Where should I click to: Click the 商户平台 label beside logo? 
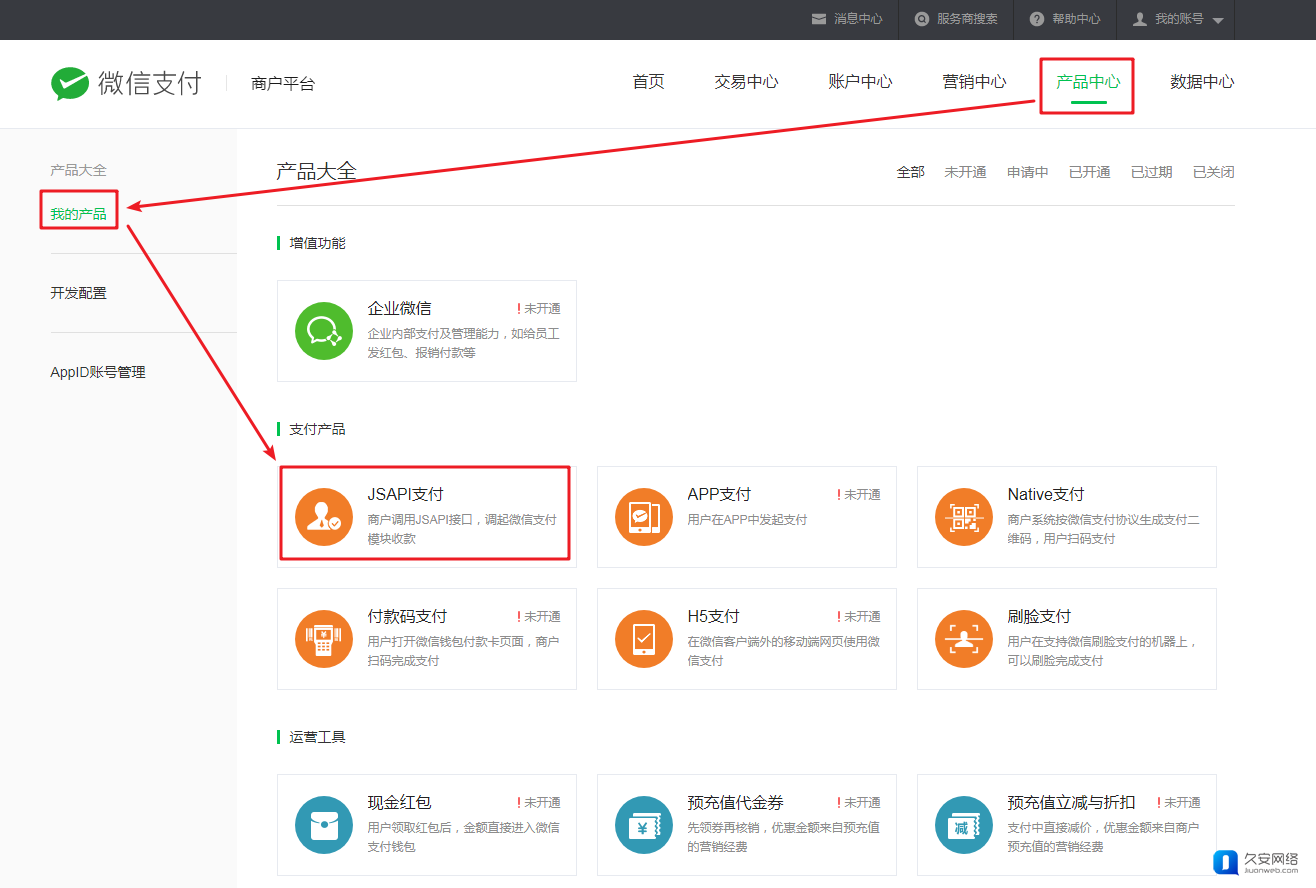click(283, 84)
